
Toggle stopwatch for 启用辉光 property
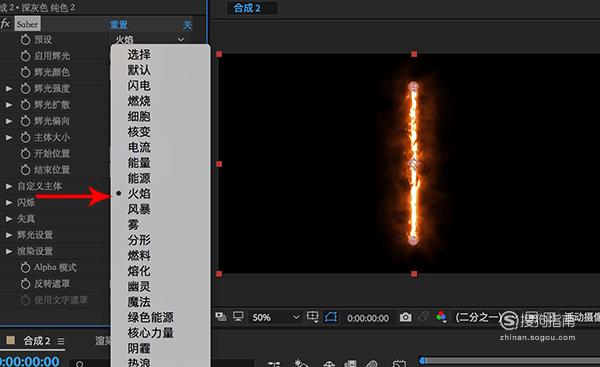click(25, 56)
